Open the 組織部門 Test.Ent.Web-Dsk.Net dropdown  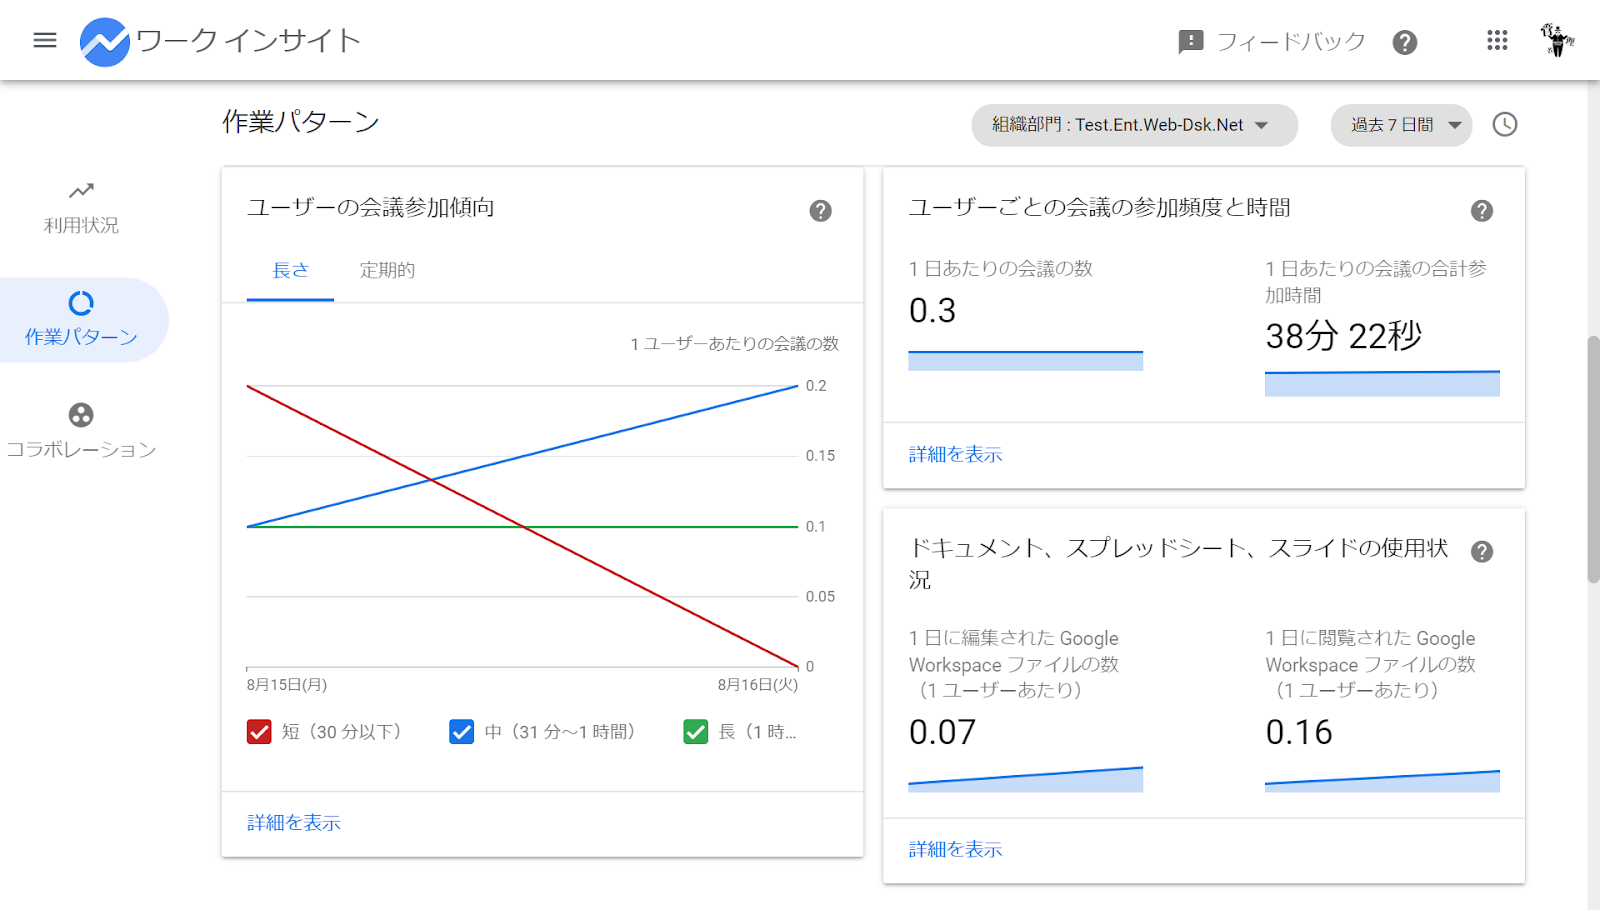[1133, 125]
